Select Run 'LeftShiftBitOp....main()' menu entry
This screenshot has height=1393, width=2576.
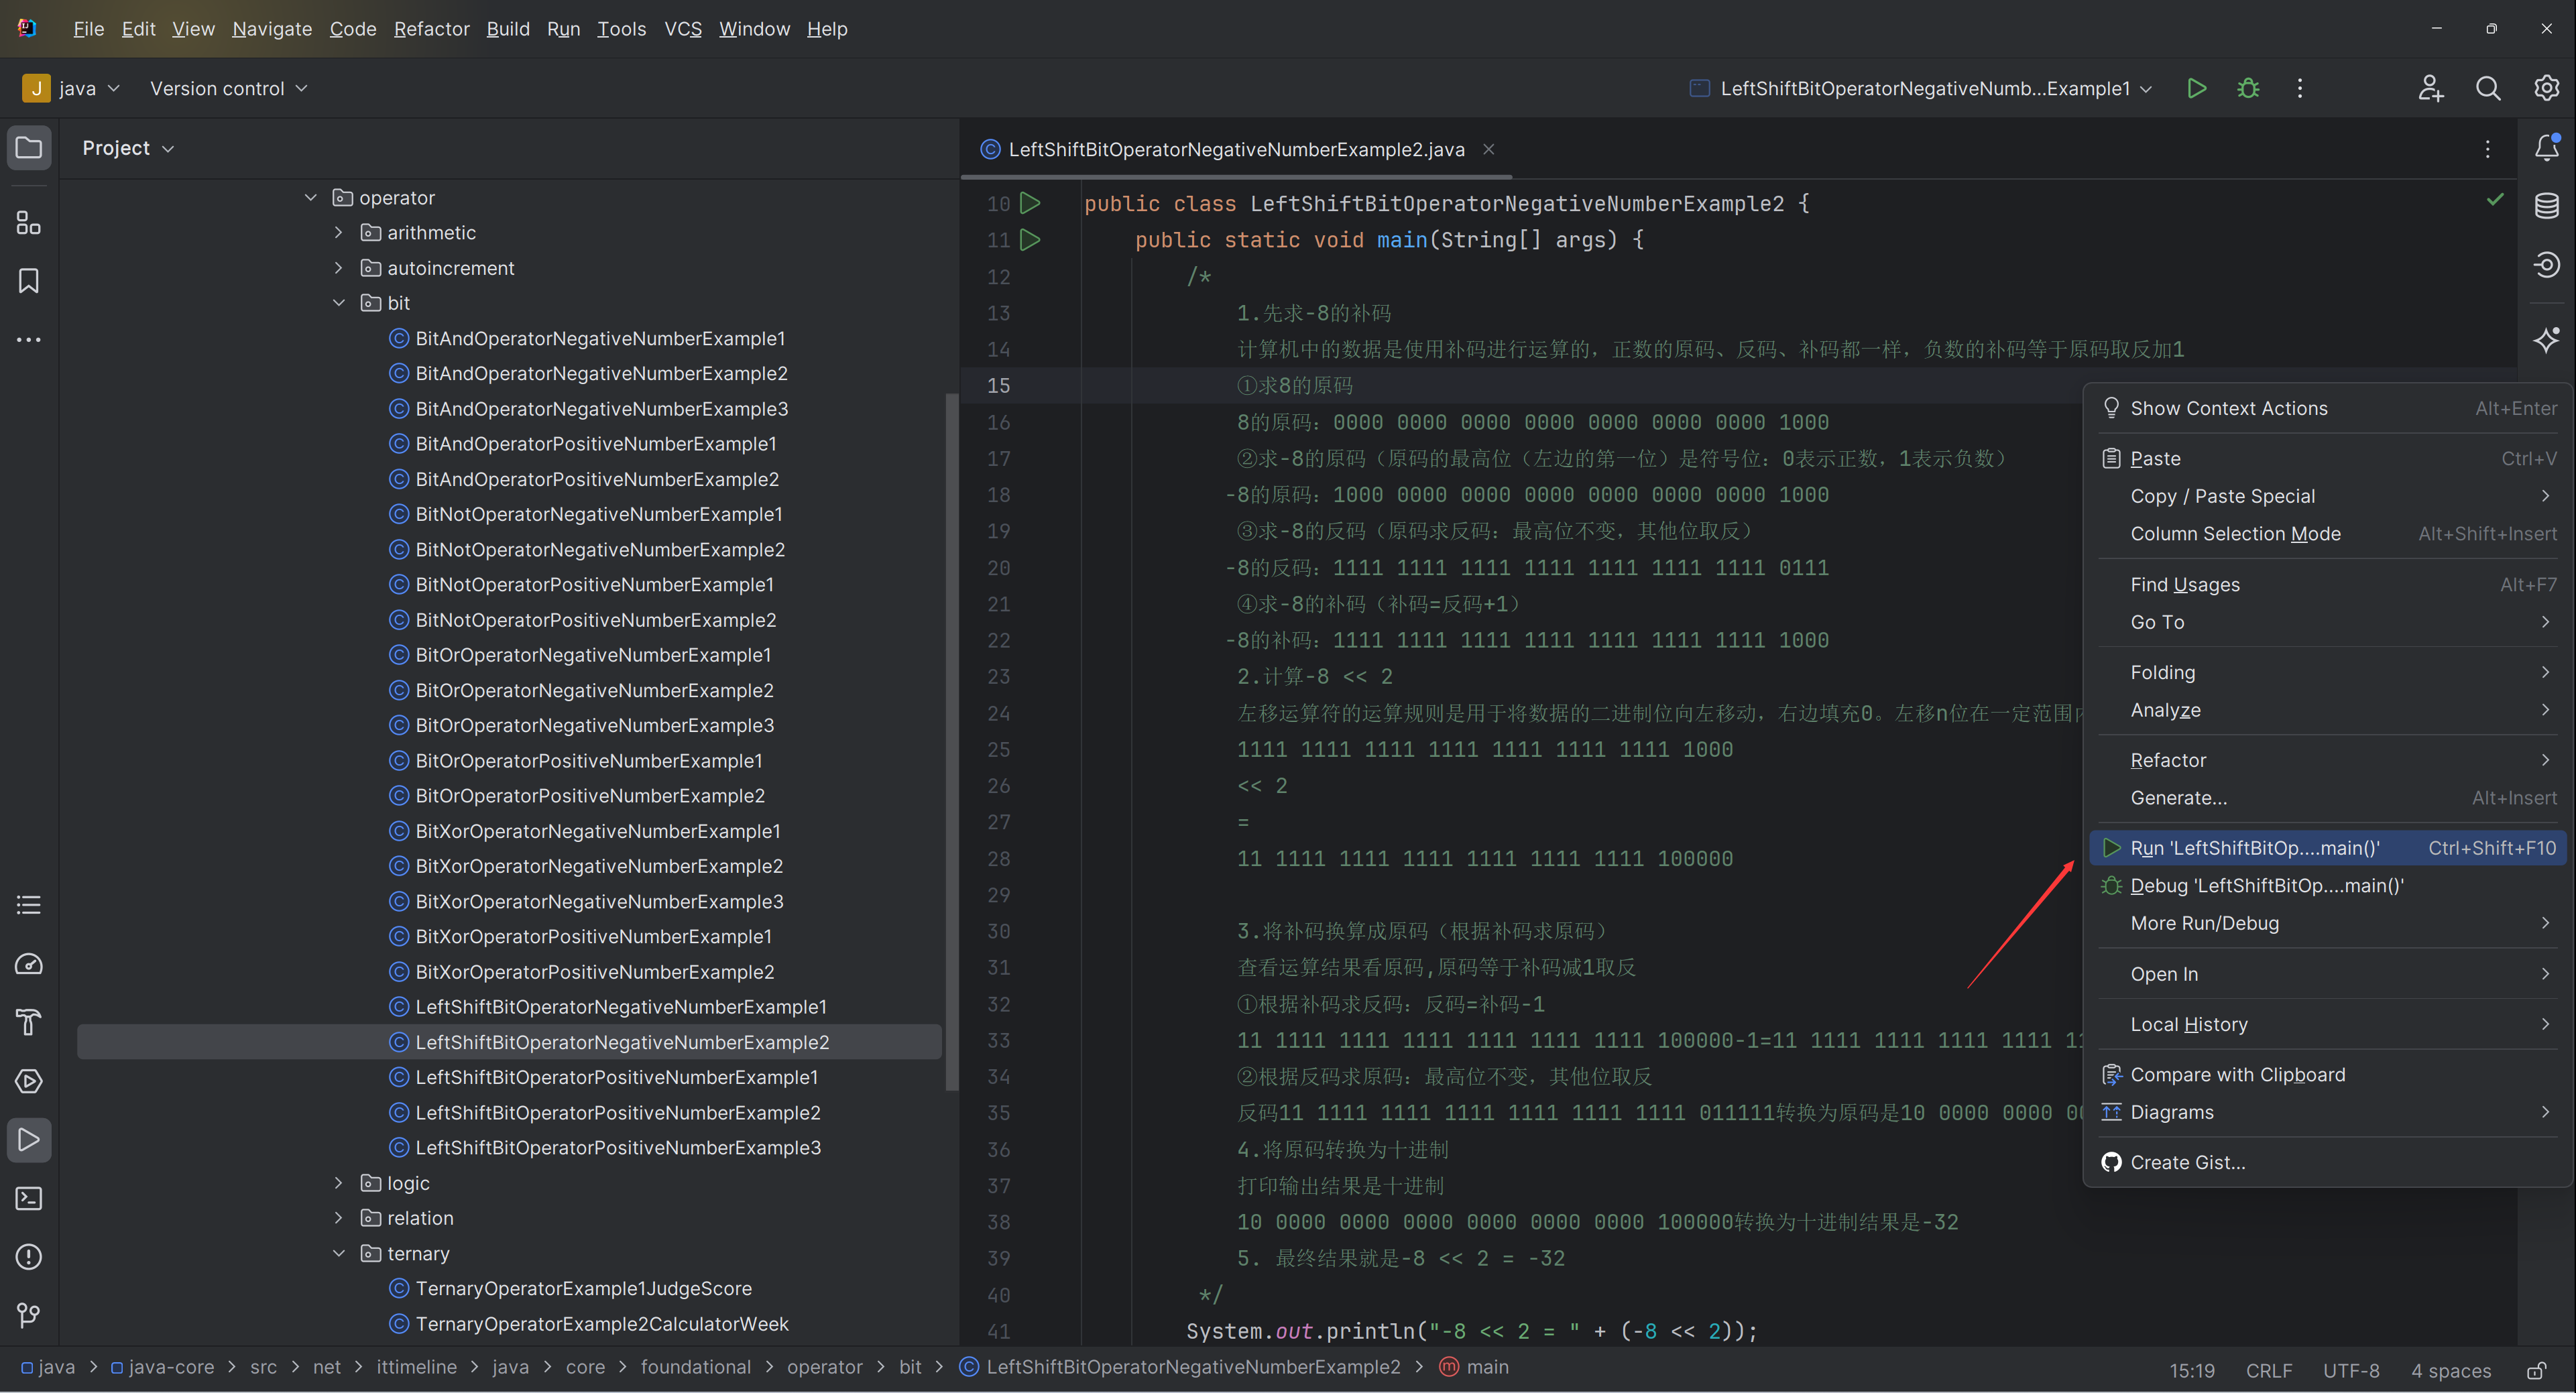(2328, 848)
